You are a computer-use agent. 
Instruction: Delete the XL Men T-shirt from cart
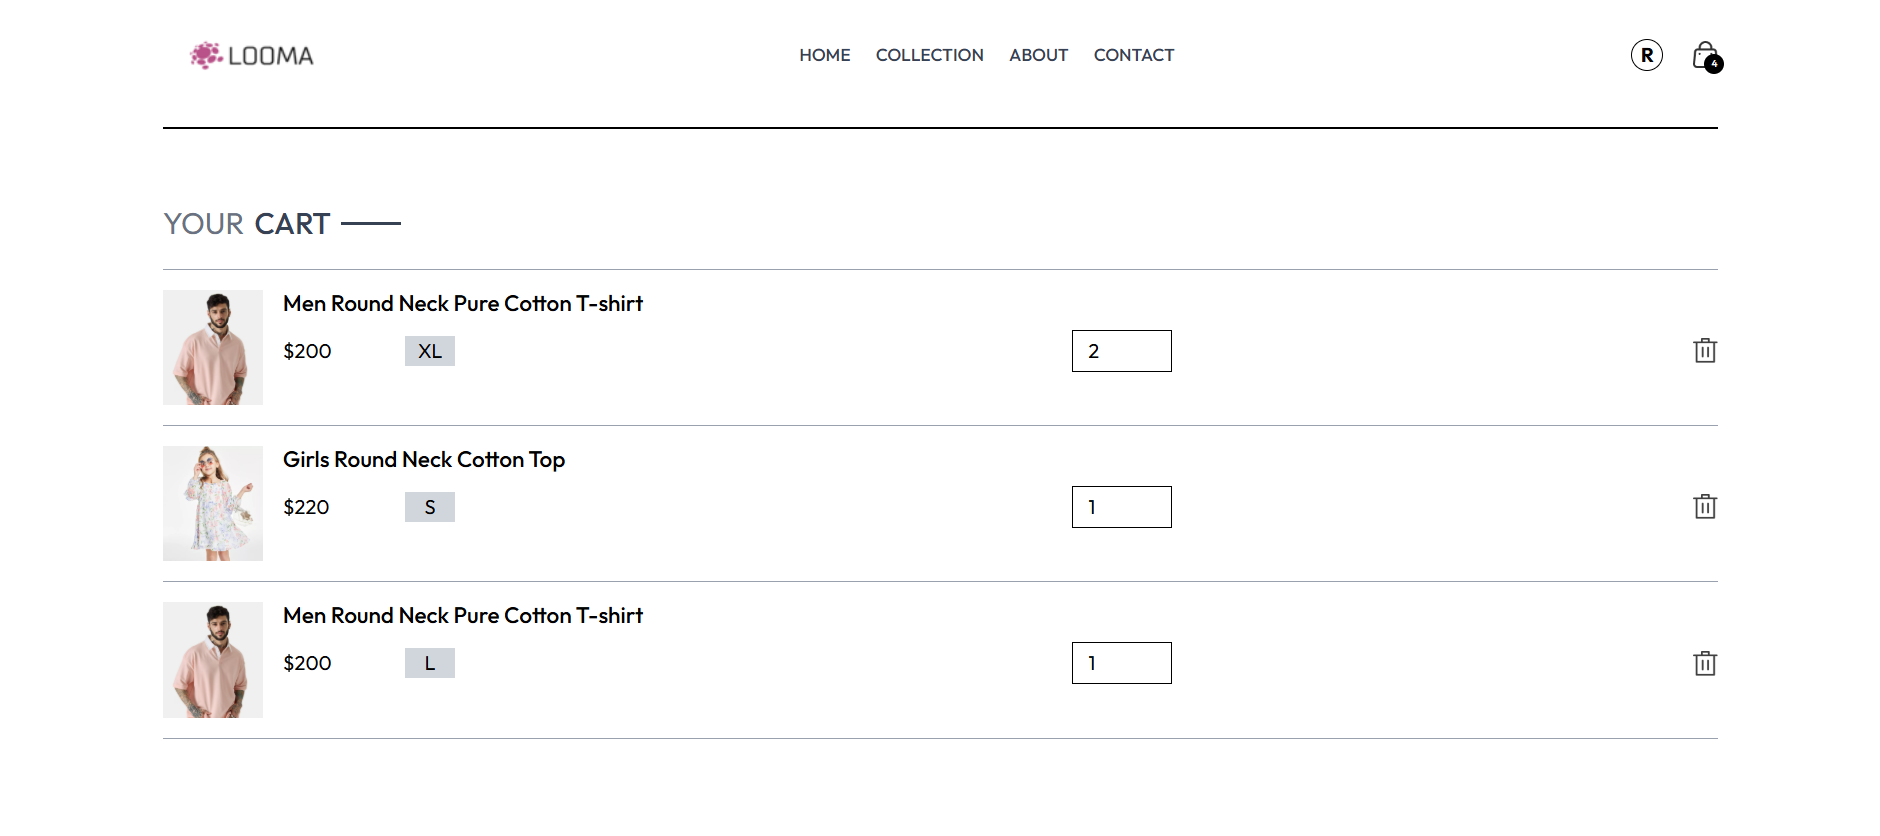tap(1705, 351)
